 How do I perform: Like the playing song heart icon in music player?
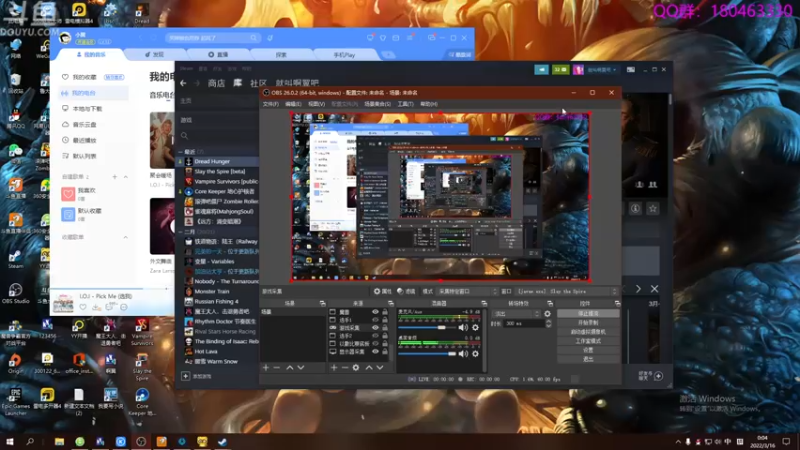(83, 307)
